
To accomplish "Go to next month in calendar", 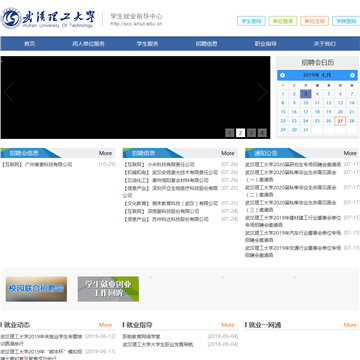I will click(x=352, y=75).
